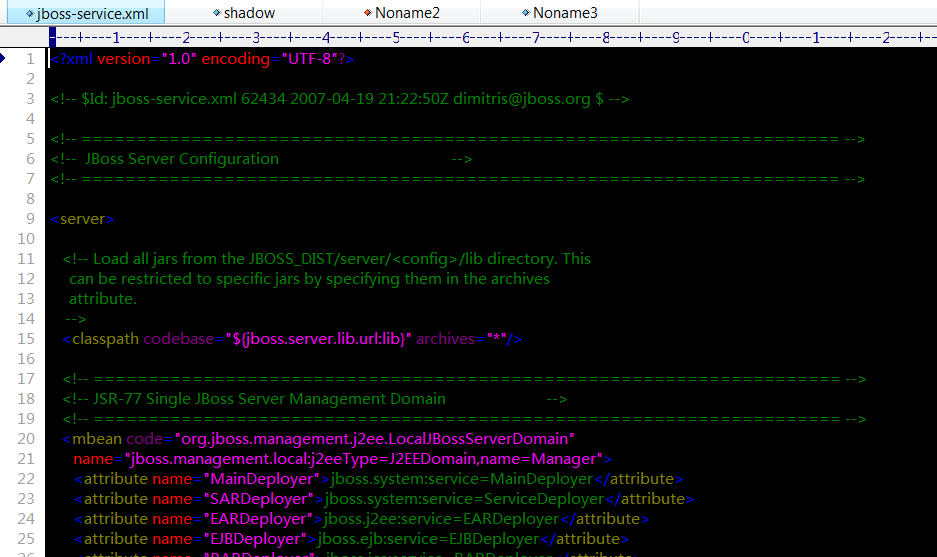937x557 pixels.
Task: Click the xml version declaration on line 1
Action: click(203, 59)
